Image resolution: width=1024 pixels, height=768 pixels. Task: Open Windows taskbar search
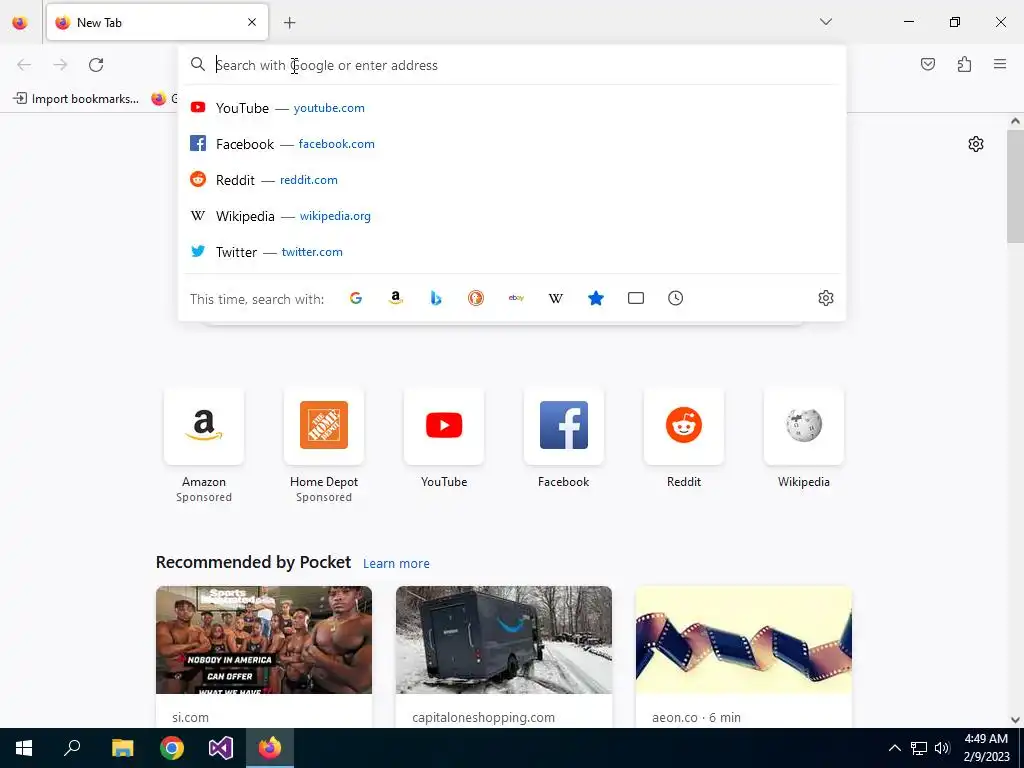(72, 748)
